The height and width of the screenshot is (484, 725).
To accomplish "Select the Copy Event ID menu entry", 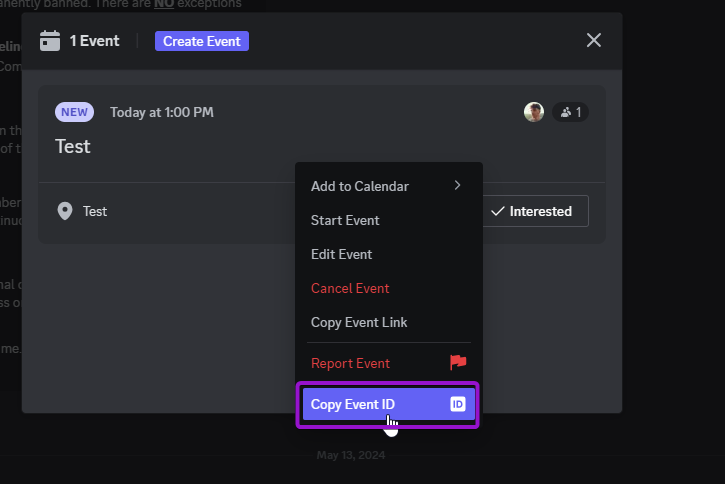I will (353, 404).
